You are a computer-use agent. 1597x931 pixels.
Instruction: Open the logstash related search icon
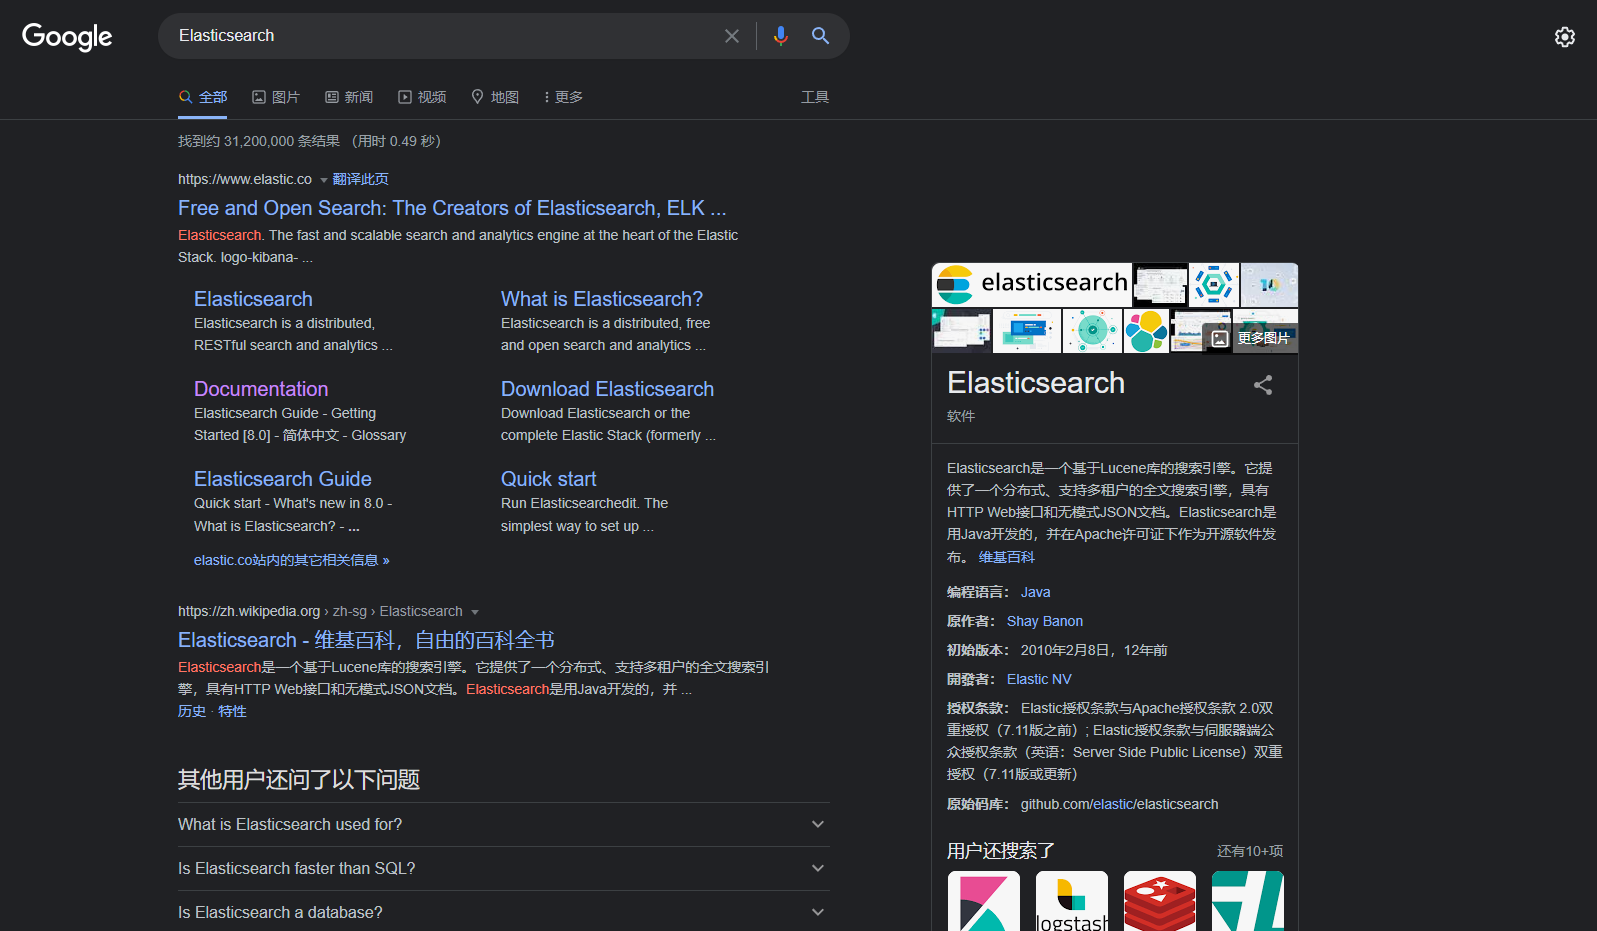1072,901
